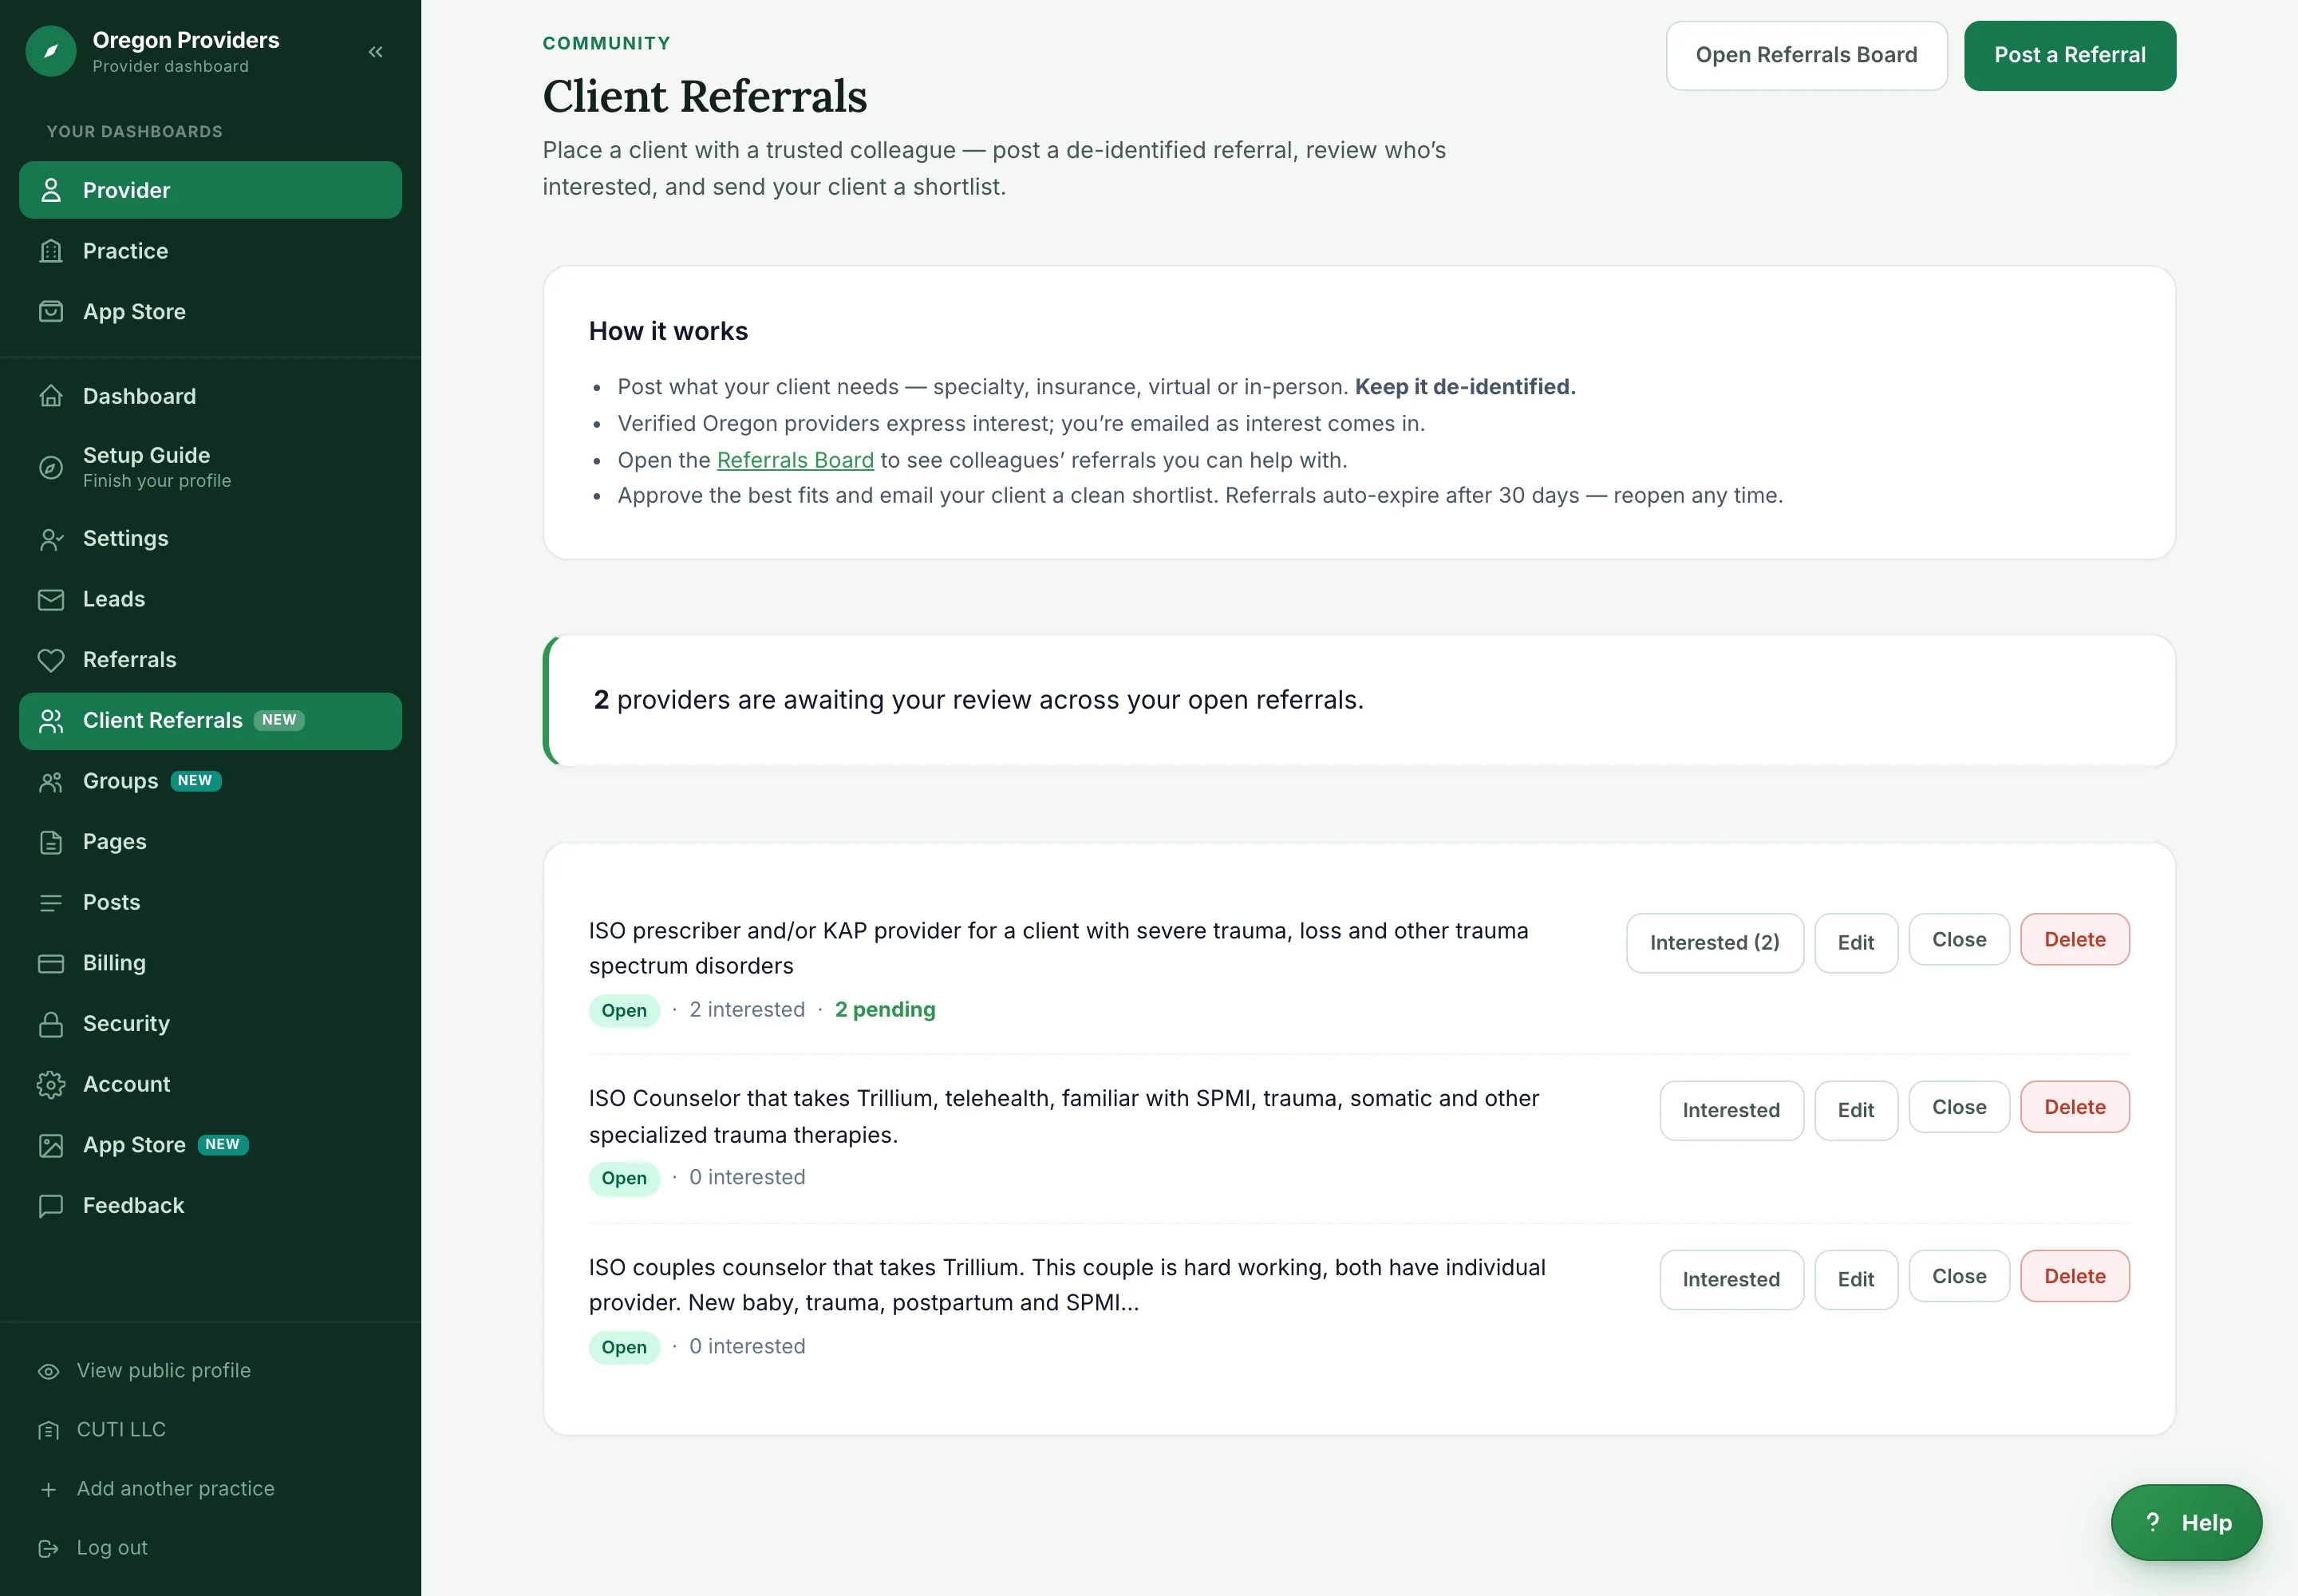Screen dimensions: 2298x1596
Task: Click the Referrals heart icon
Action: [x=51, y=660]
